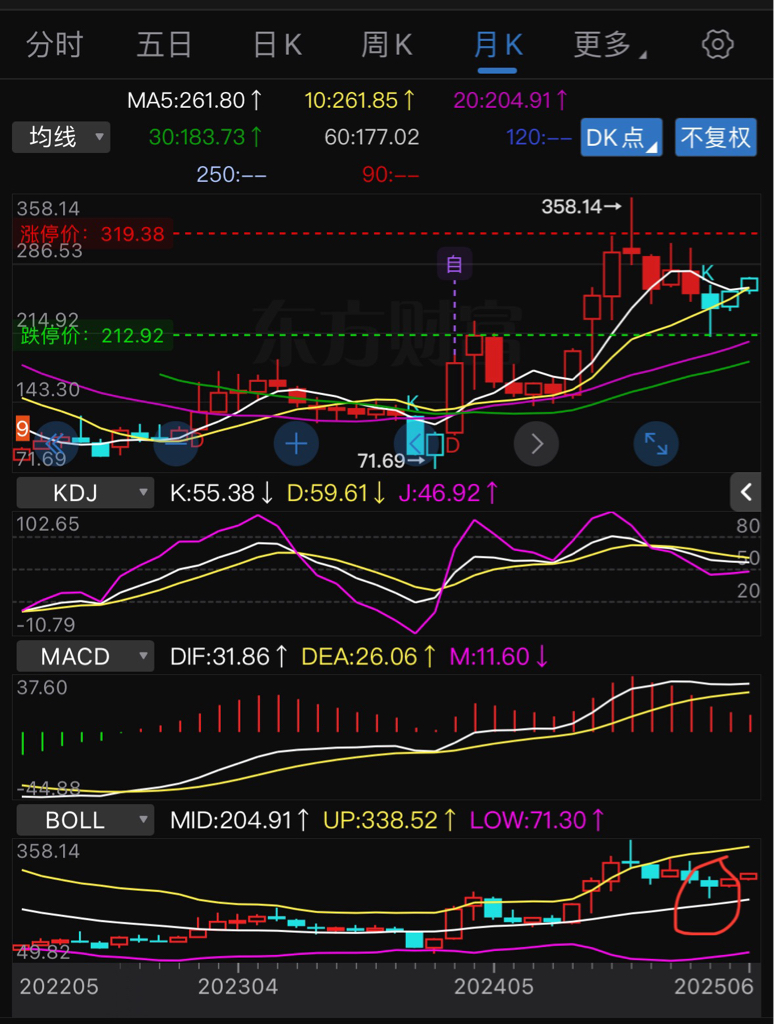Tap the D:59.61 KDJ value

pos(336,492)
